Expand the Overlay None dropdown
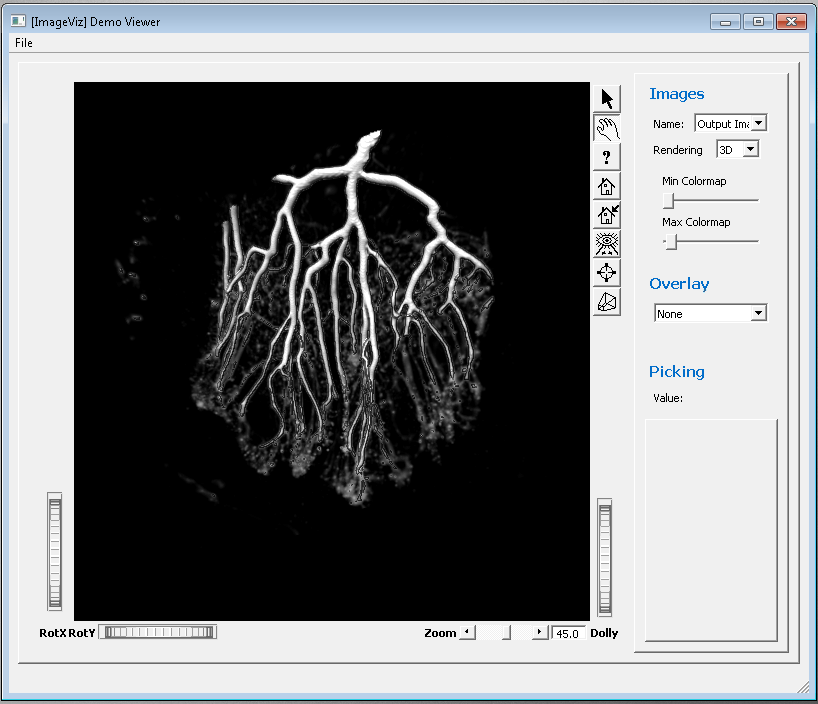This screenshot has height=704, width=818. point(711,314)
